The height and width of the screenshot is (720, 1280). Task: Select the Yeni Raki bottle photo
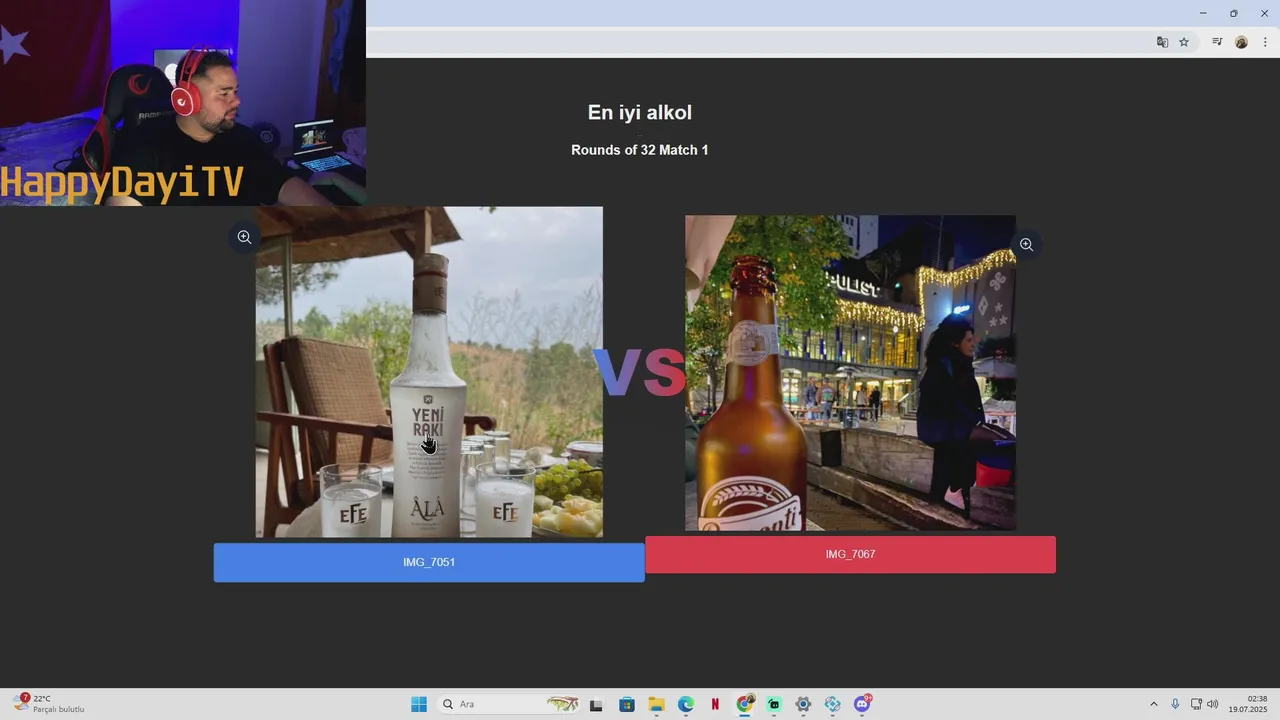[x=429, y=372]
